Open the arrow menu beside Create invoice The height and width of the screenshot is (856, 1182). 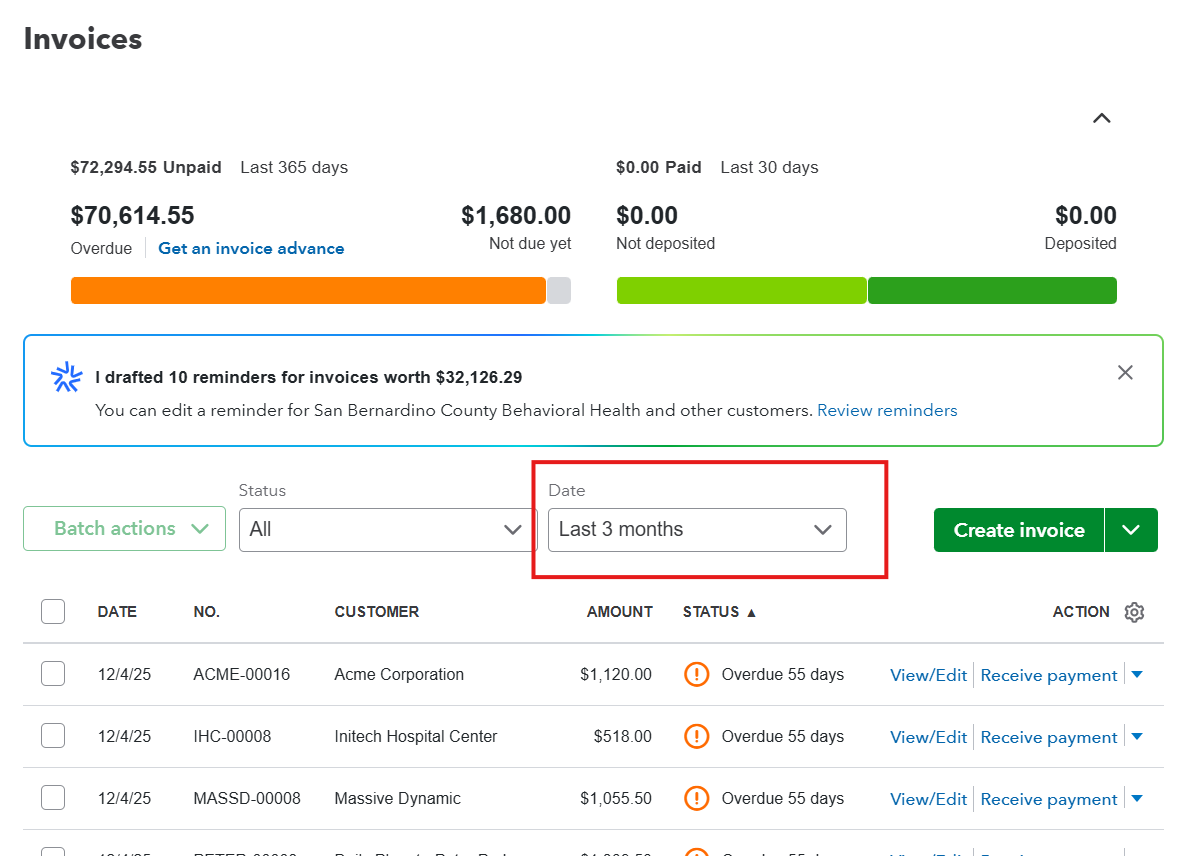1131,530
